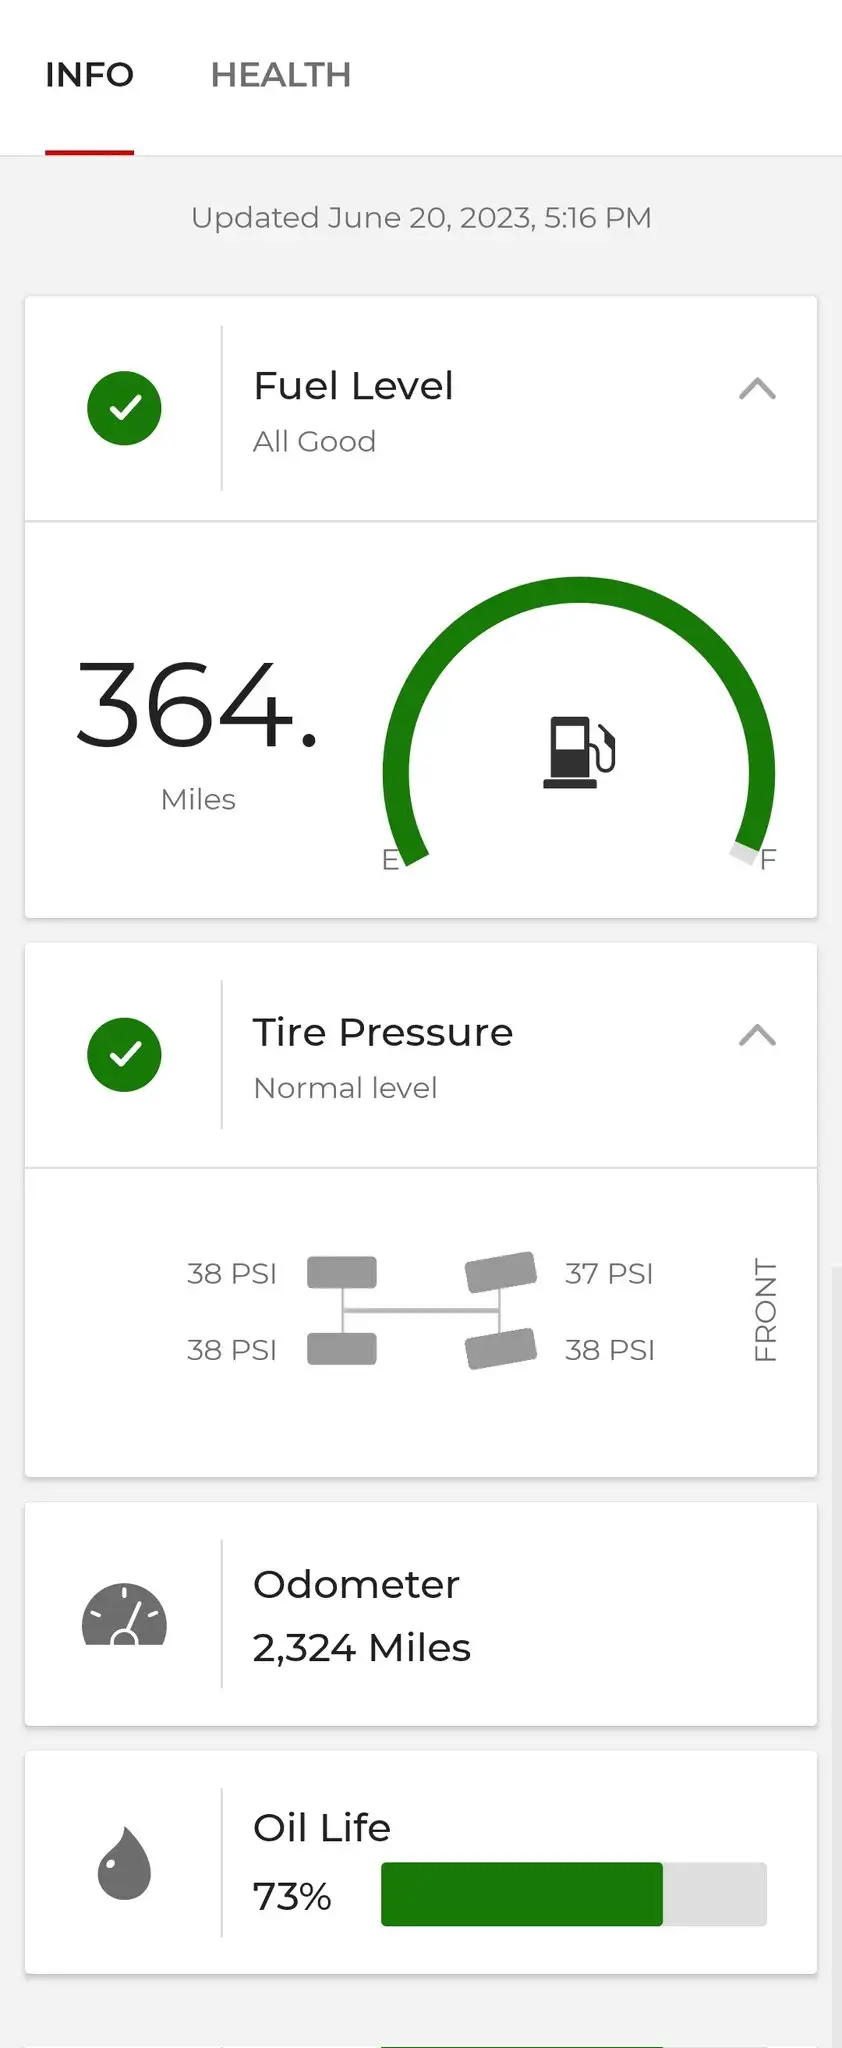Click the Tire Pressure green checkmark icon
Image resolution: width=842 pixels, height=2048 pixels.
pos(124,1055)
